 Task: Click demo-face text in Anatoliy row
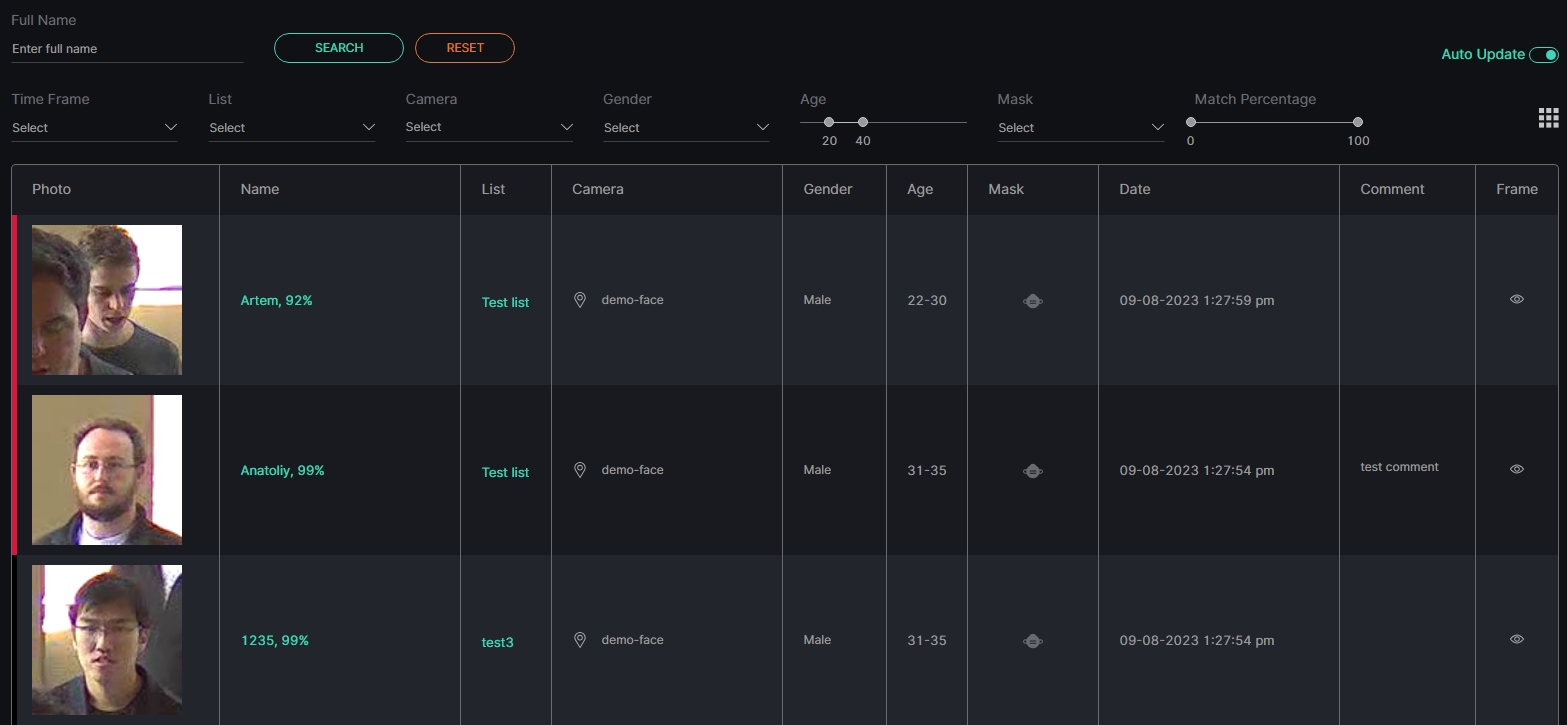pyautogui.click(x=632, y=470)
